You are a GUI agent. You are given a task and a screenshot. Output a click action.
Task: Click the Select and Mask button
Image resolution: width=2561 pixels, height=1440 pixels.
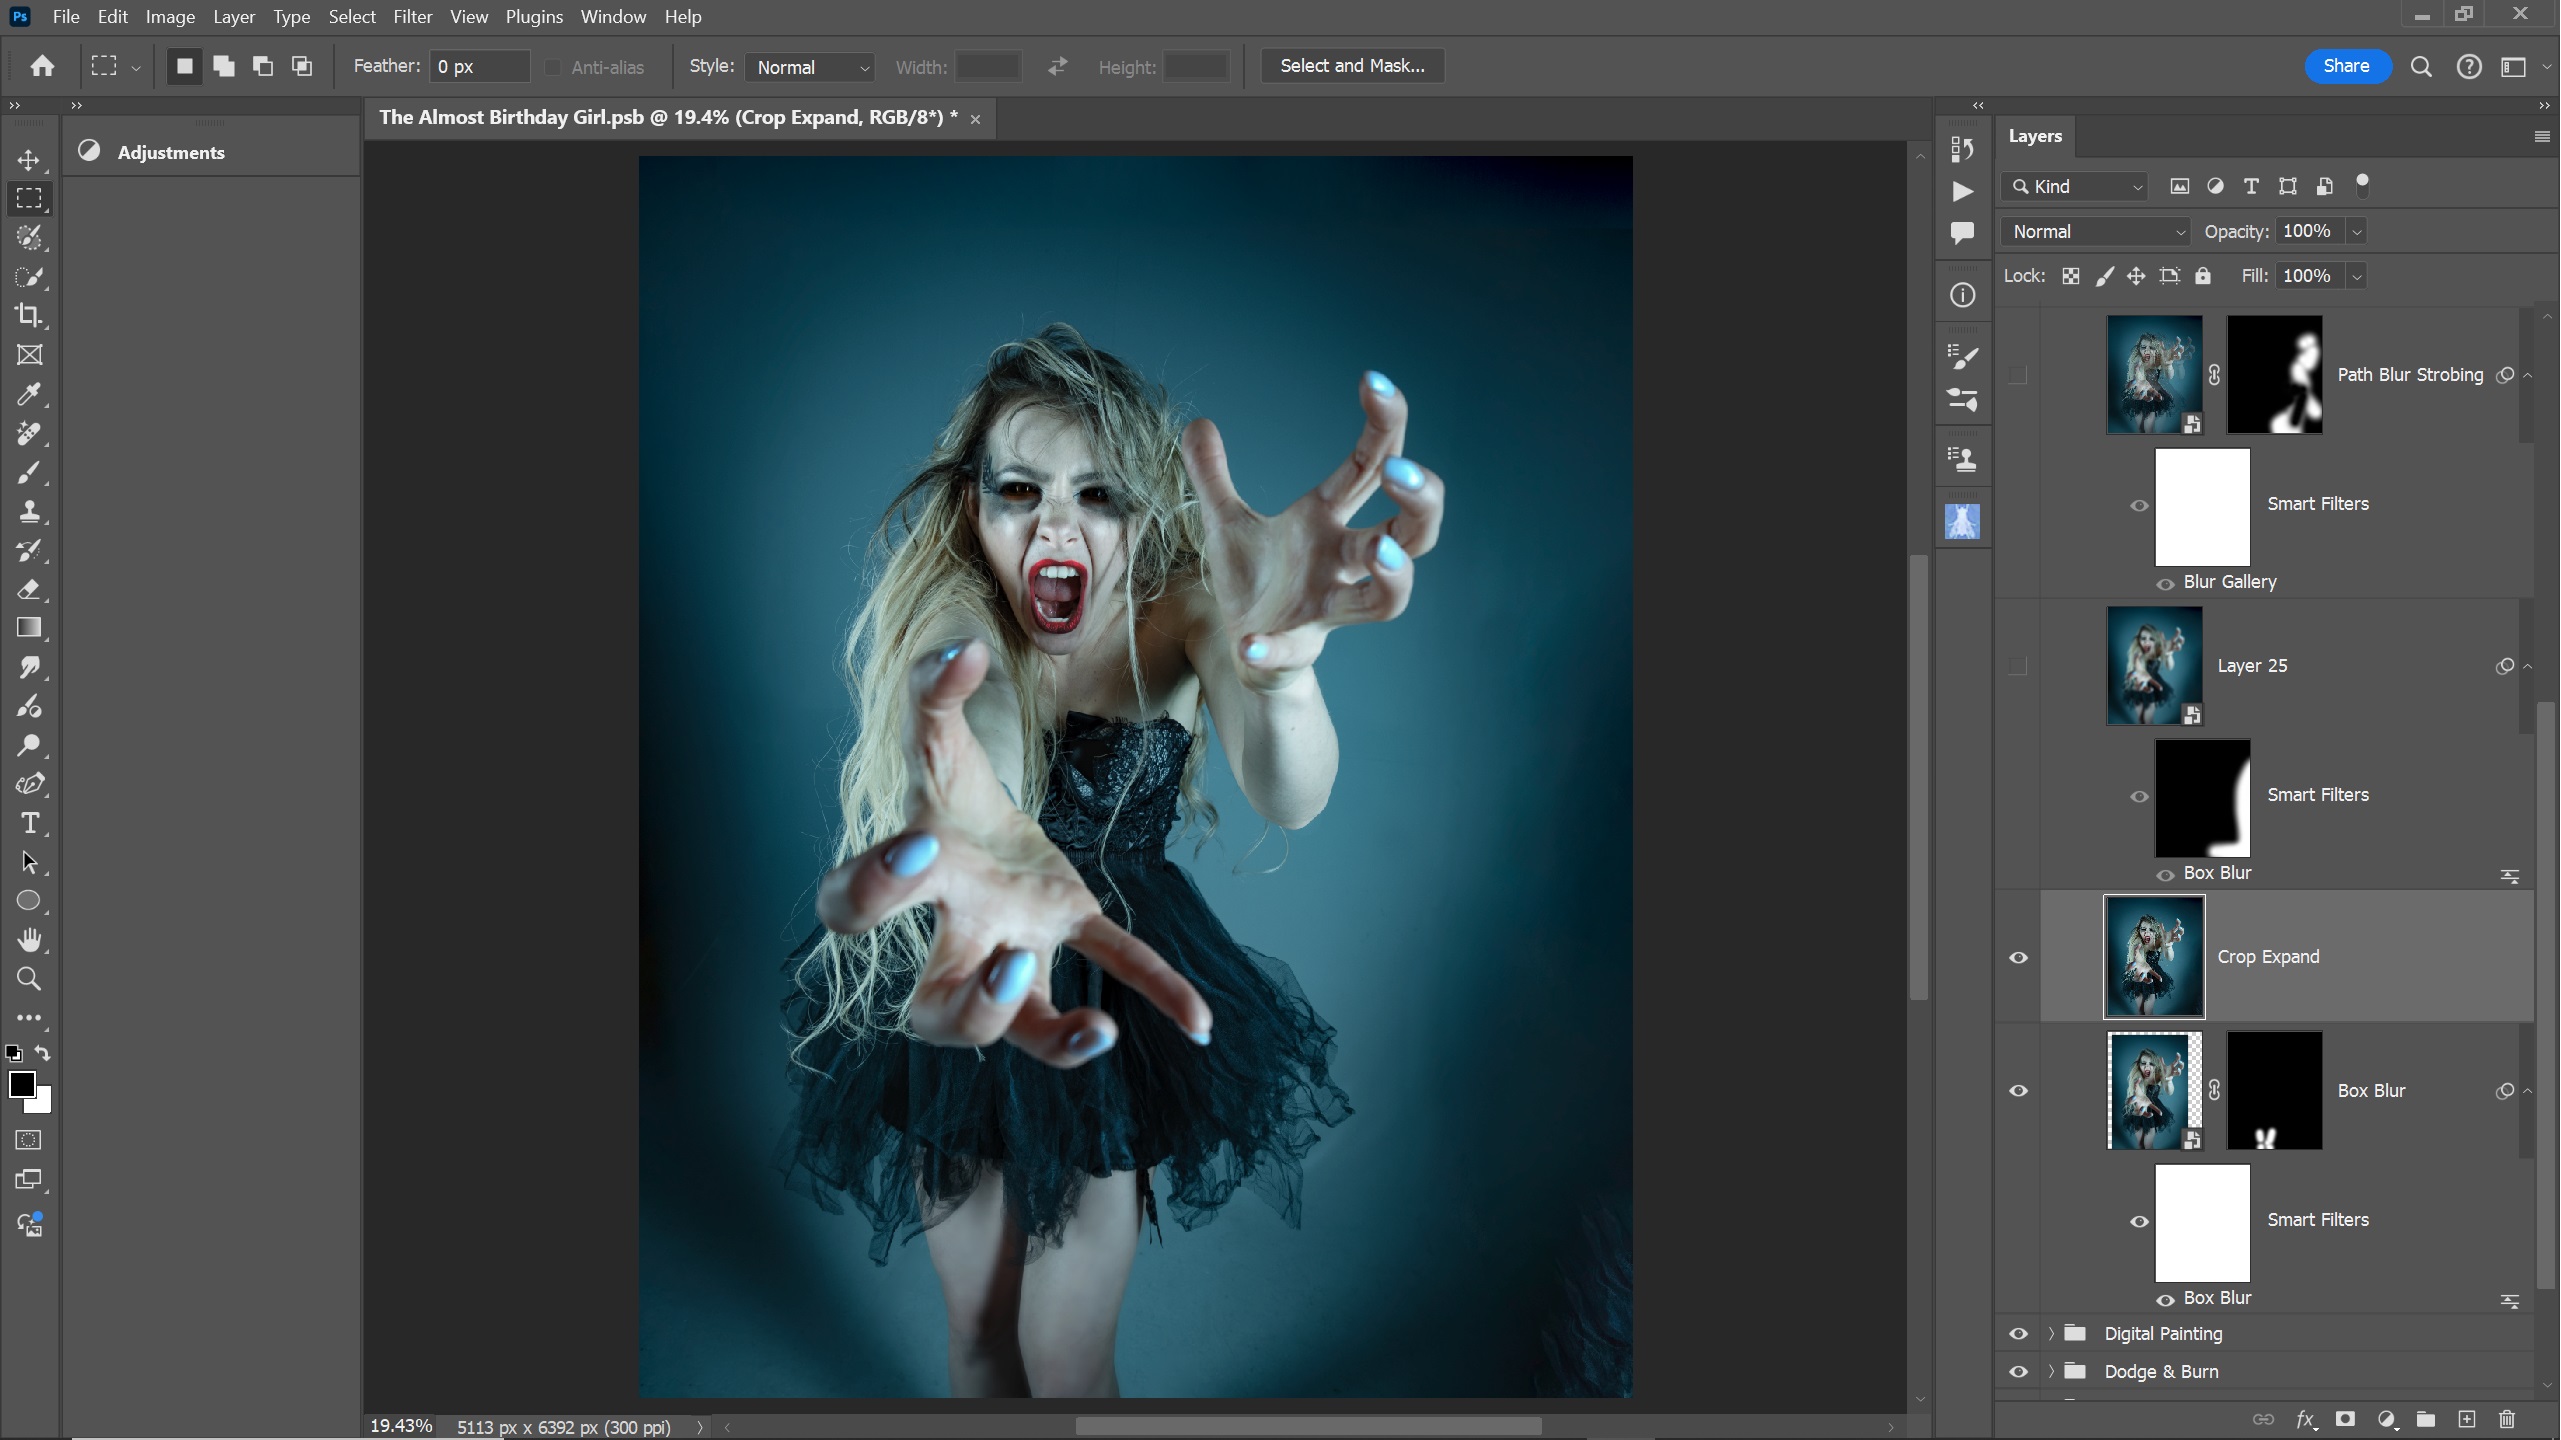[1352, 66]
